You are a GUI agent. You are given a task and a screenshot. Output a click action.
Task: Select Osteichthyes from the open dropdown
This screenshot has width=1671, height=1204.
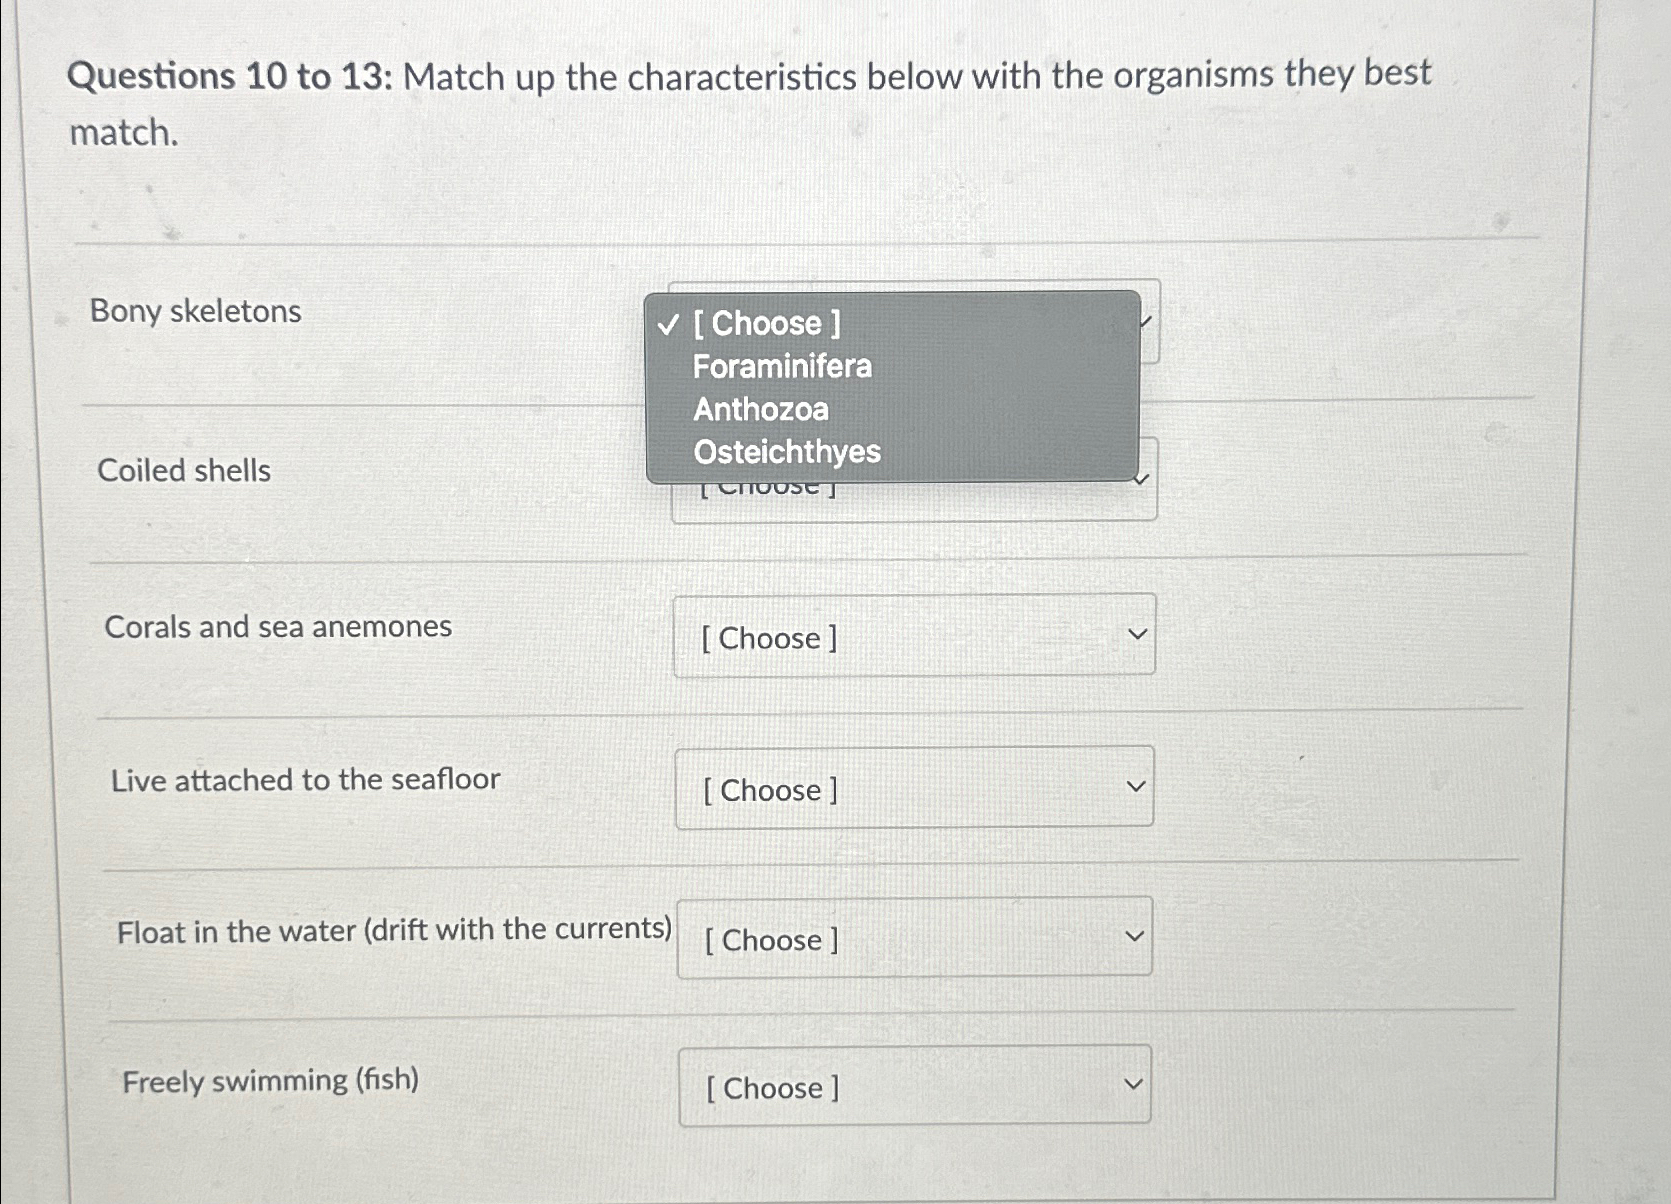pyautogui.click(x=788, y=452)
